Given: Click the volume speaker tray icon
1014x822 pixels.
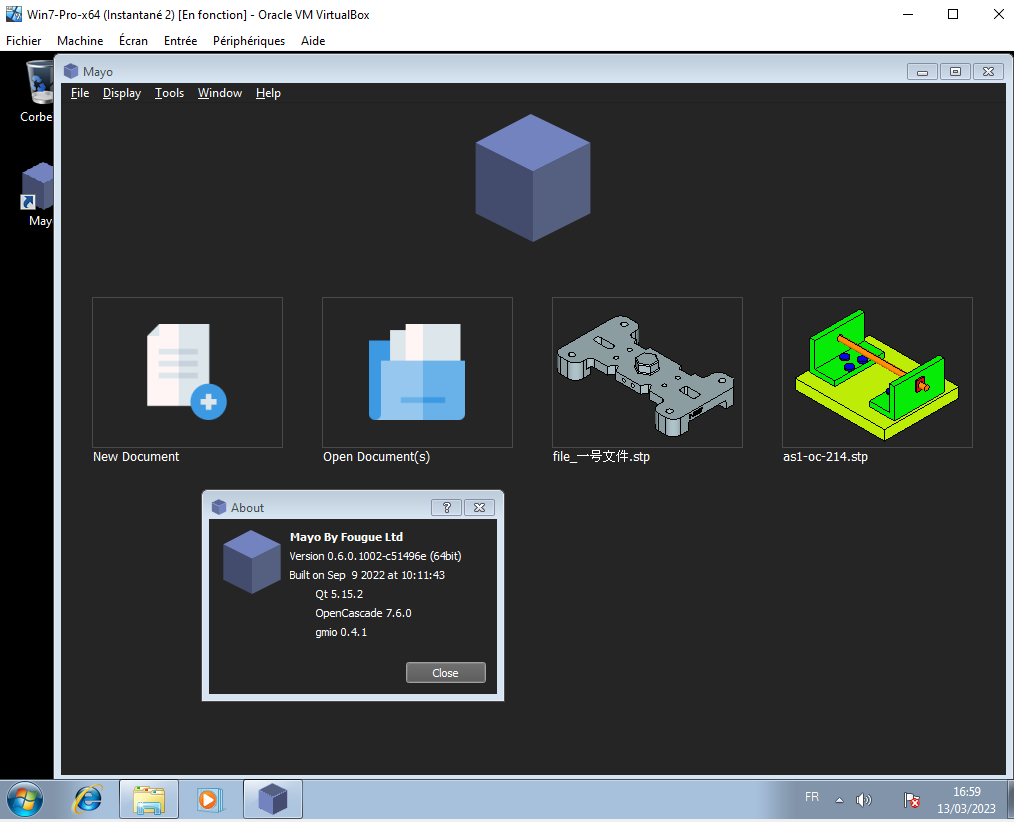Looking at the screenshot, I should (x=863, y=800).
